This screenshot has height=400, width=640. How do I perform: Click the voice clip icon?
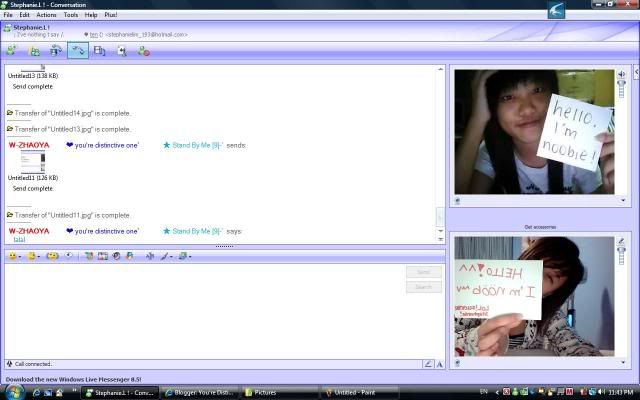pos(69,256)
